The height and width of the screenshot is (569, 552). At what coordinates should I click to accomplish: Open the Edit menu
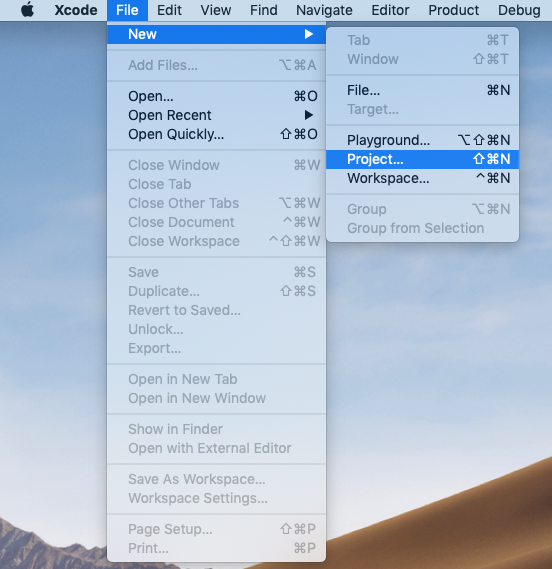pyautogui.click(x=169, y=10)
